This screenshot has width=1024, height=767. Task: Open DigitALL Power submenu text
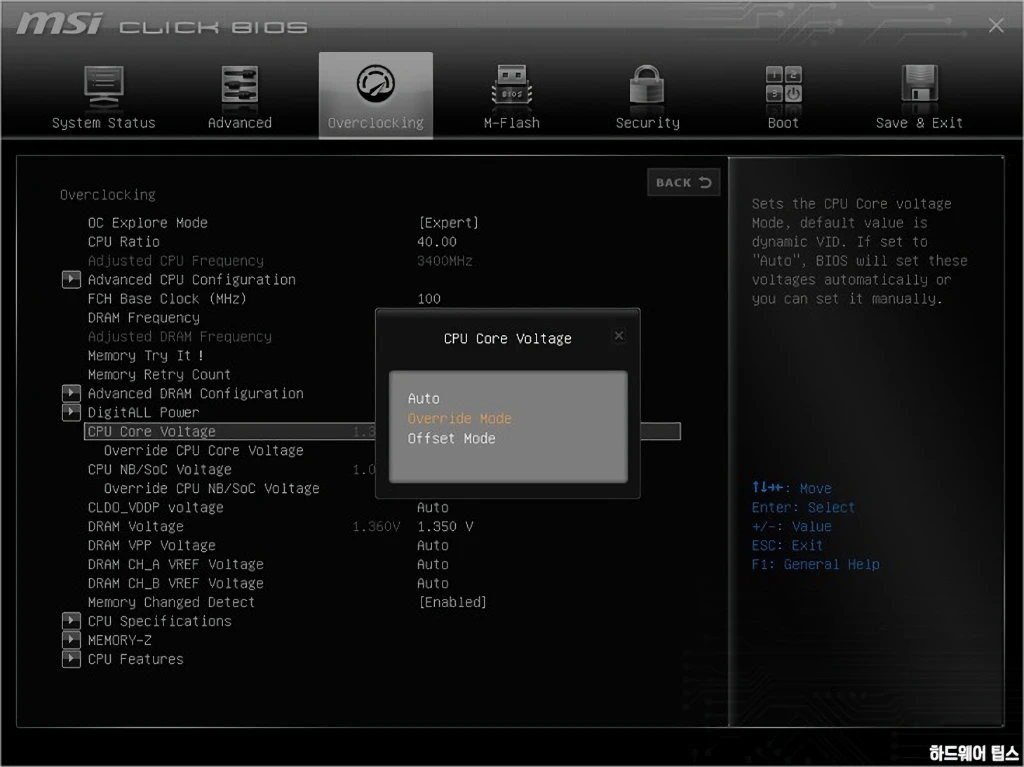click(x=143, y=412)
